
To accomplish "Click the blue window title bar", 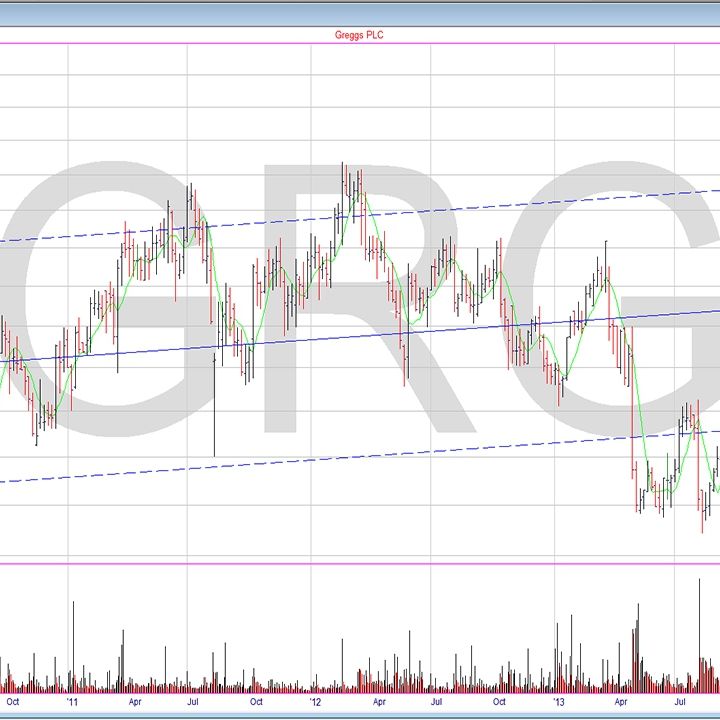I will tap(360, 13).
